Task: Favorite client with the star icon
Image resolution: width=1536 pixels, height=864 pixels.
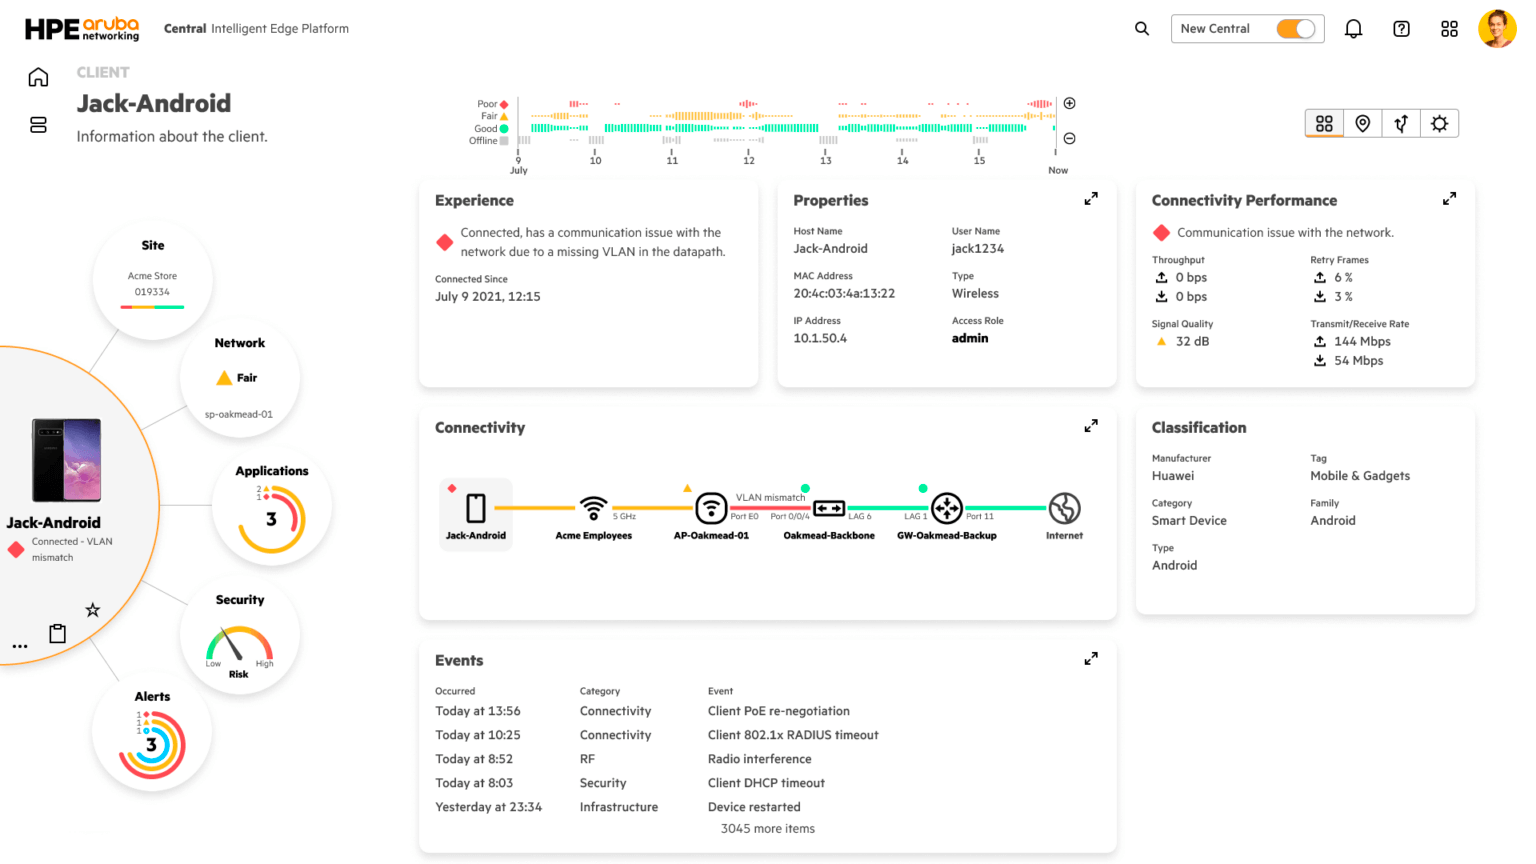Action: 93,610
